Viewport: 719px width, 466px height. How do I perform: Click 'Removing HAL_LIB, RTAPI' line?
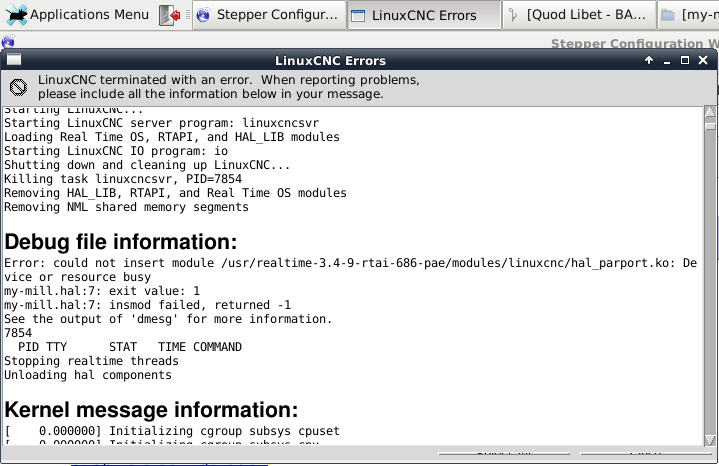175,193
